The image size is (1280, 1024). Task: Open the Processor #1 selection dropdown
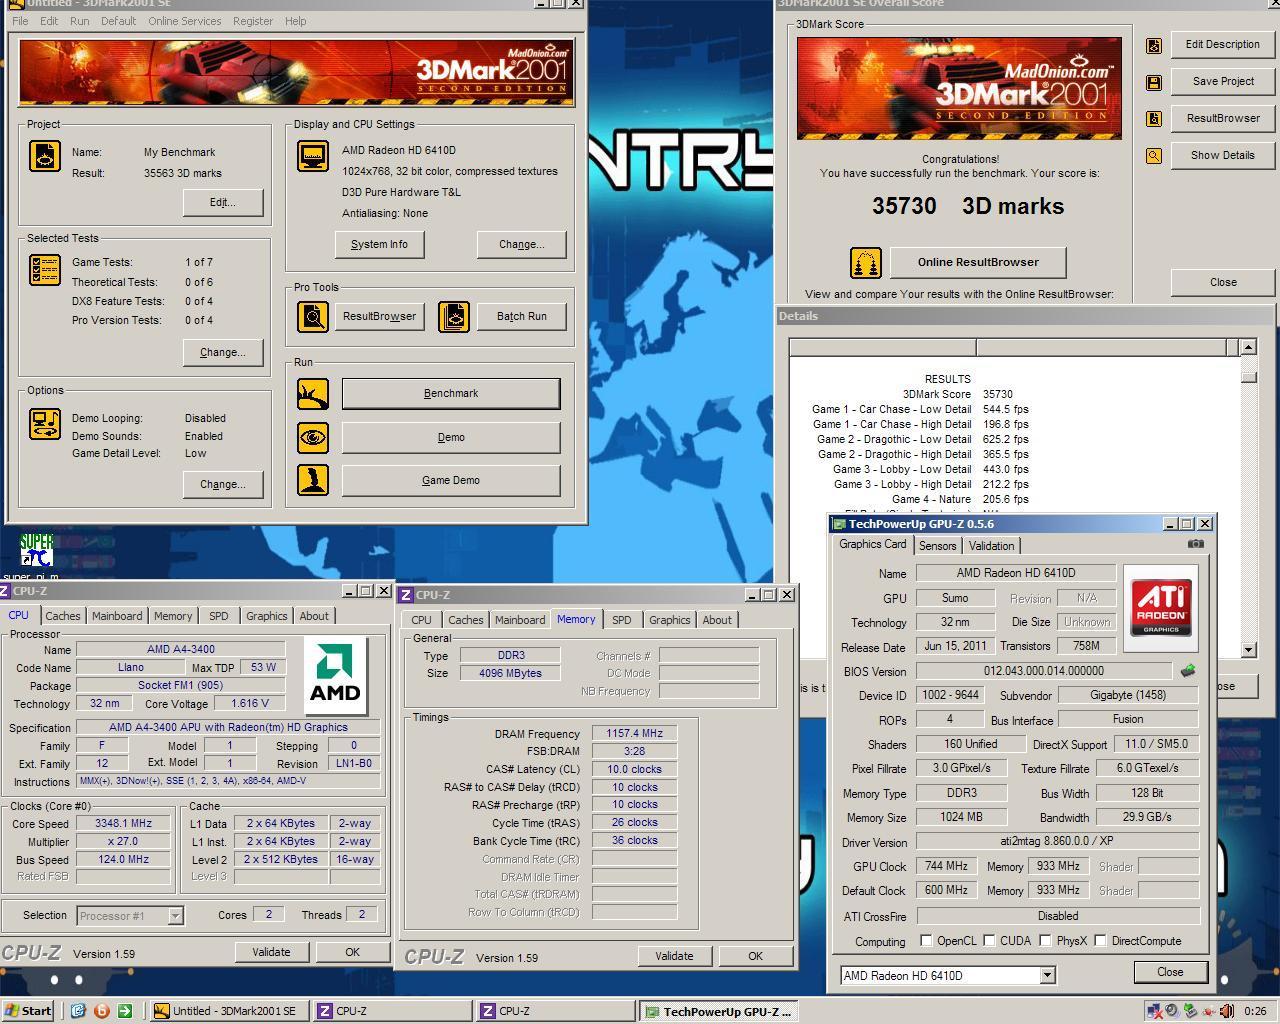[175, 915]
